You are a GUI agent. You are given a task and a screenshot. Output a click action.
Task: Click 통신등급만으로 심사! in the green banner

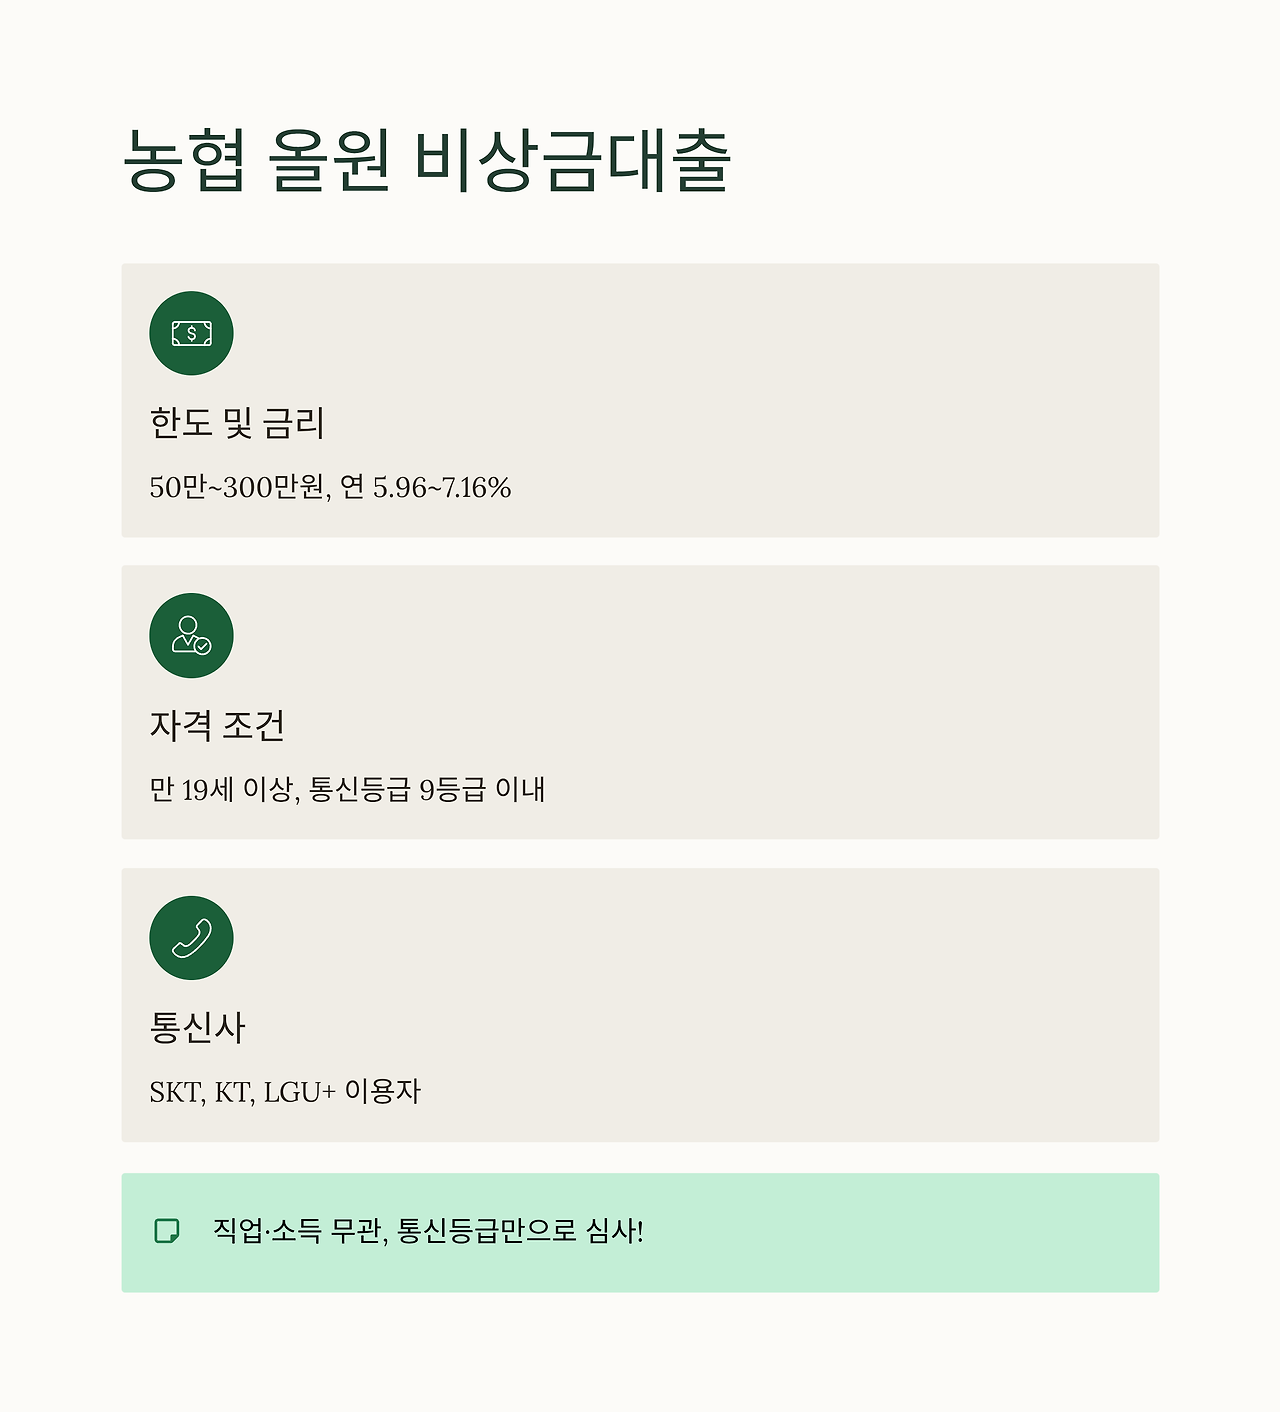coord(520,1231)
